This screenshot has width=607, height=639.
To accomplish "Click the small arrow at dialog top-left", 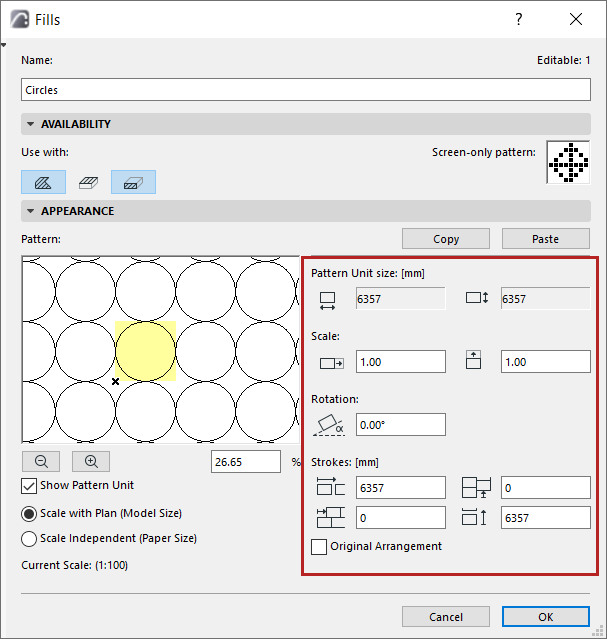I will point(3,45).
